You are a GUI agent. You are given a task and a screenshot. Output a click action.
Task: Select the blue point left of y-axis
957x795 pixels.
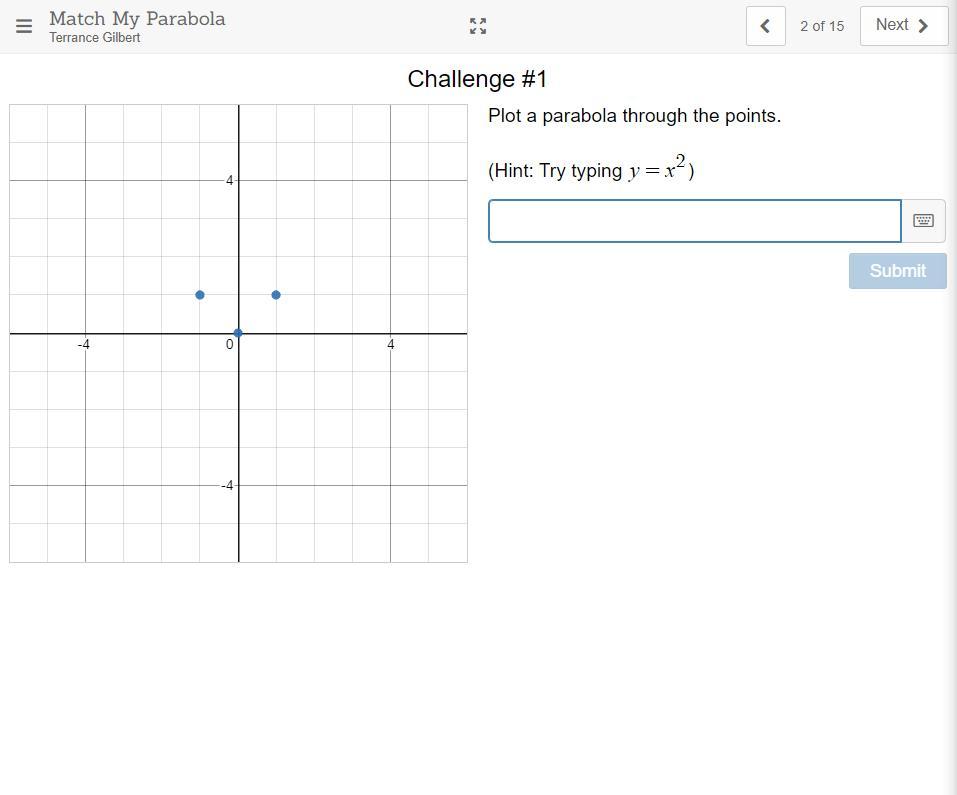tap(200, 295)
